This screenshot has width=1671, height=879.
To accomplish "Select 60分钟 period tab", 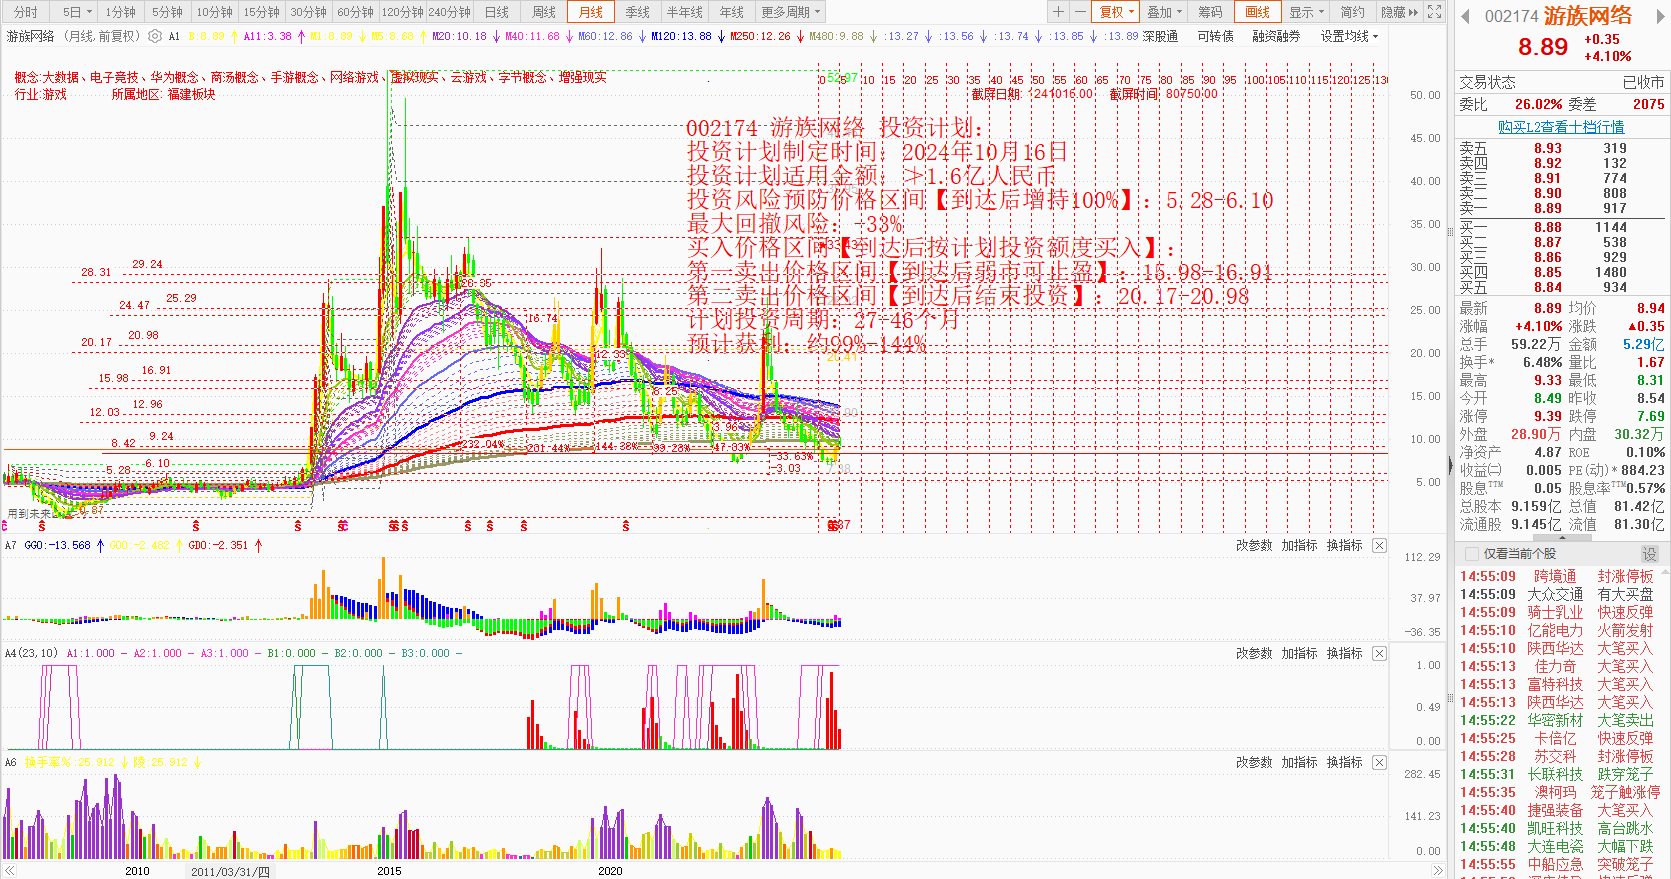I will point(355,12).
